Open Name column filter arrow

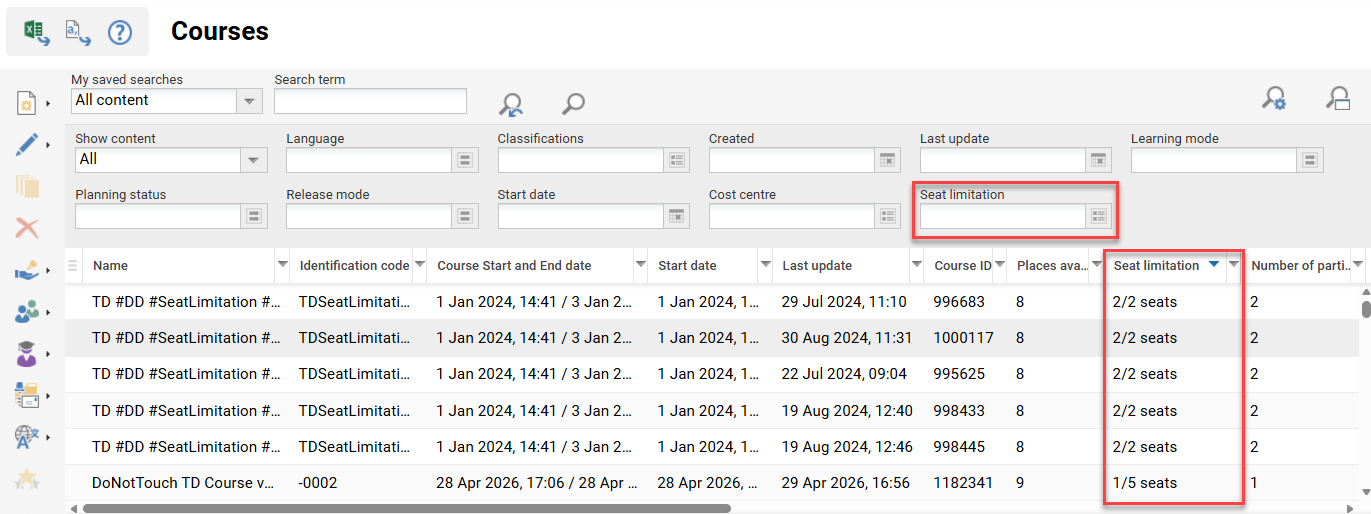282,265
